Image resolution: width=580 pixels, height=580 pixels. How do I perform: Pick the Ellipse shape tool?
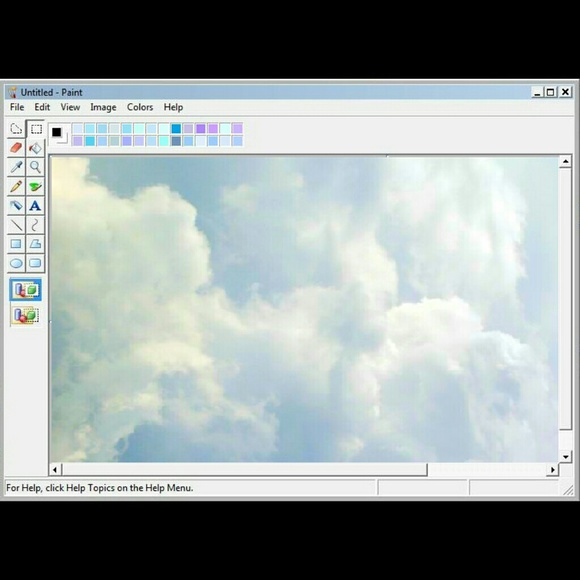[x=16, y=263]
